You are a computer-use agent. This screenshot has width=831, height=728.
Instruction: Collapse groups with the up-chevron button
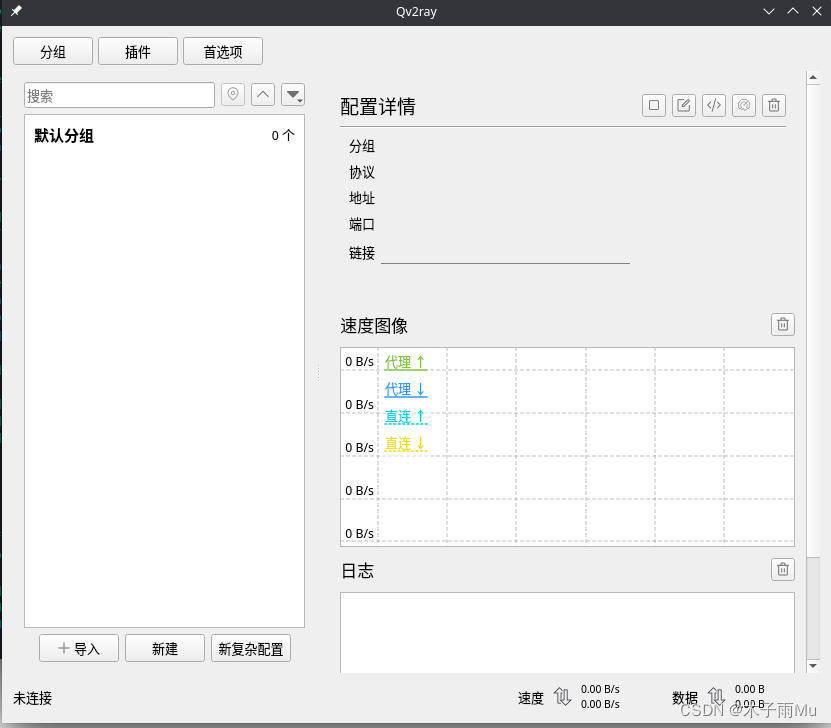(263, 95)
